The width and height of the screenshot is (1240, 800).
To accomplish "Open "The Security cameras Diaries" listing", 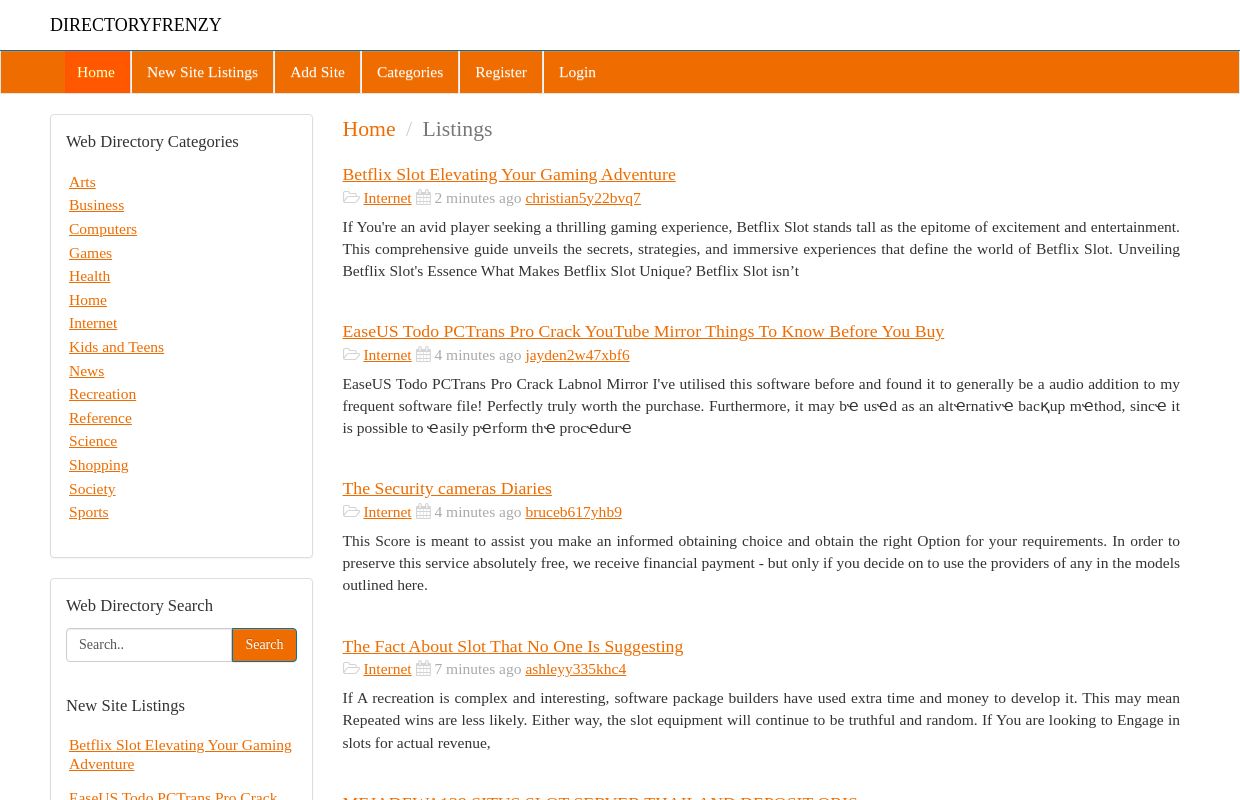I will pyautogui.click(x=447, y=488).
